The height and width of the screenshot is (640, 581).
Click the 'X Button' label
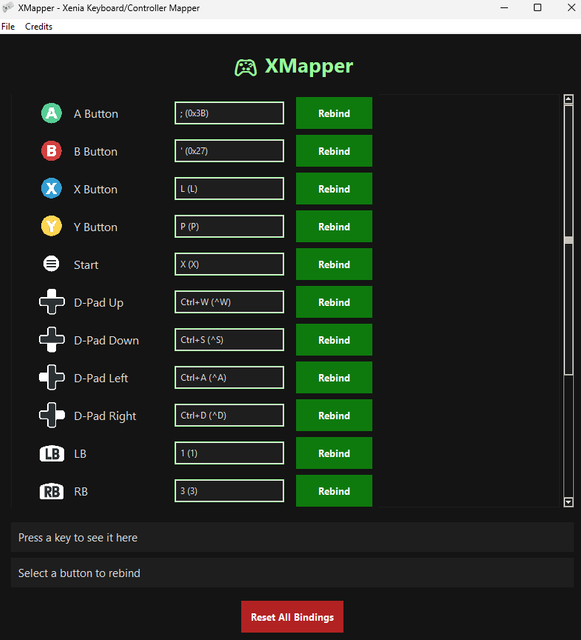[96, 189]
